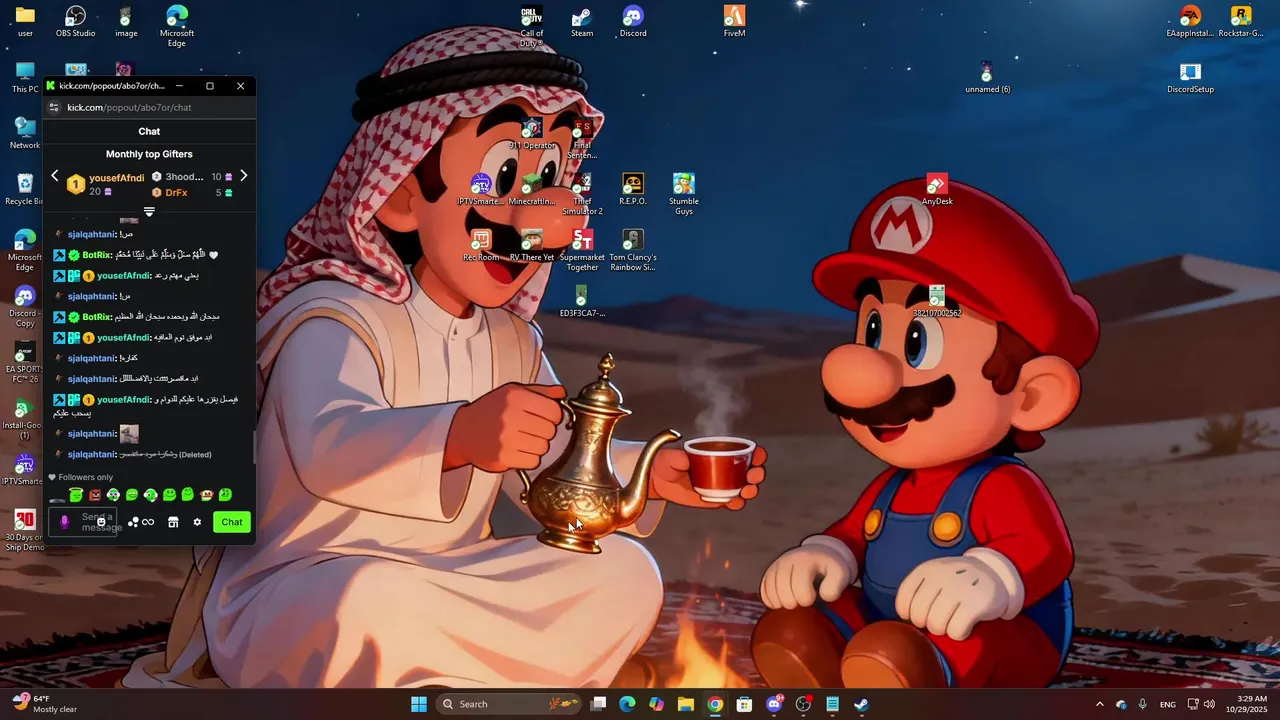Open the Steam desktop shortcut
Viewport: 1280px width, 720px height.
point(582,21)
